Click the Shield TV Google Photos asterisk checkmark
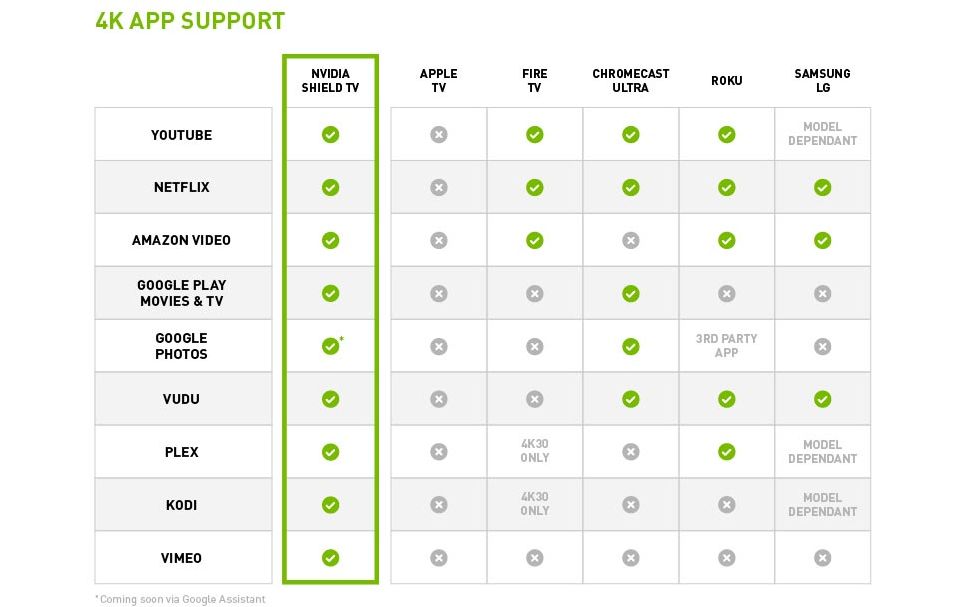The height and width of the screenshot is (607, 971). tap(332, 346)
